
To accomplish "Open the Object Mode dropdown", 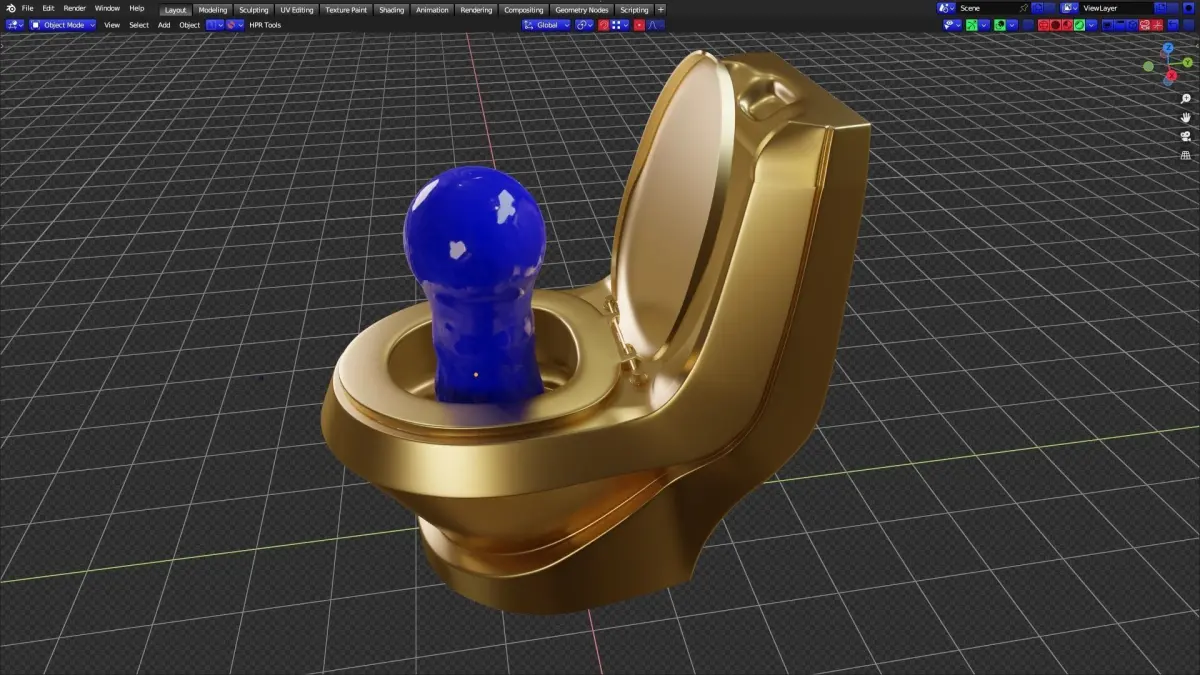I will point(62,25).
